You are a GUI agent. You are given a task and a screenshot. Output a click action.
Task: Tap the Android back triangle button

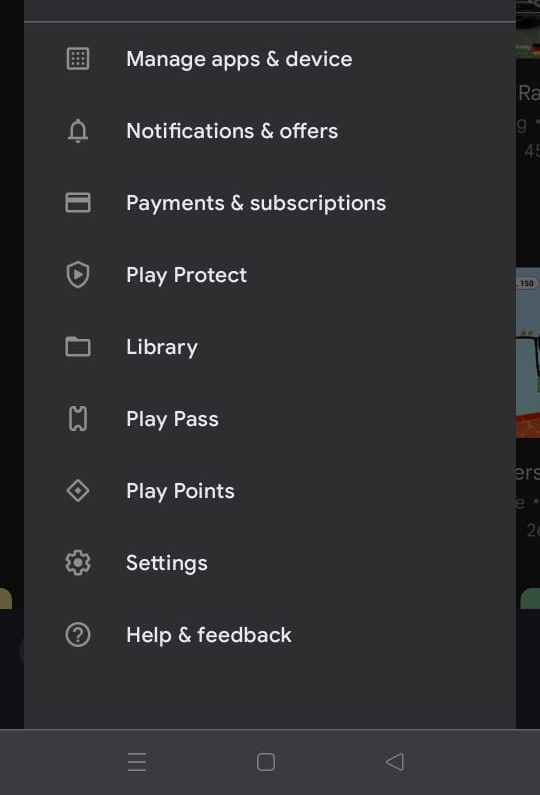[395, 762]
